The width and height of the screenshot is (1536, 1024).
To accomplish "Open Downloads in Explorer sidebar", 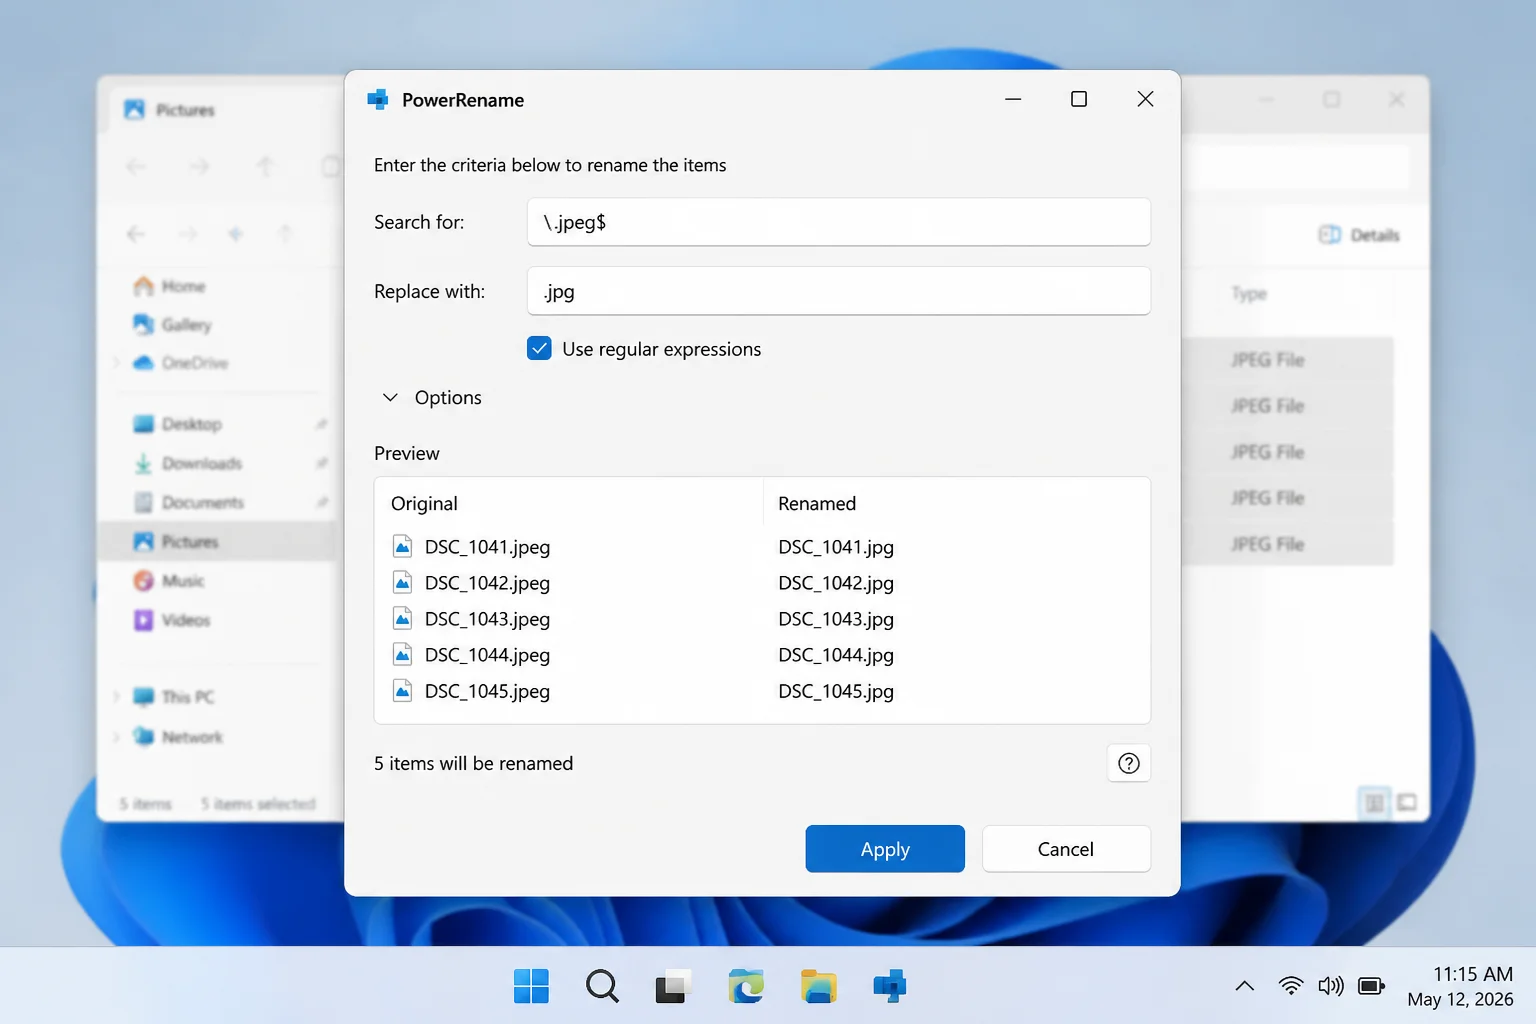I will click(188, 463).
